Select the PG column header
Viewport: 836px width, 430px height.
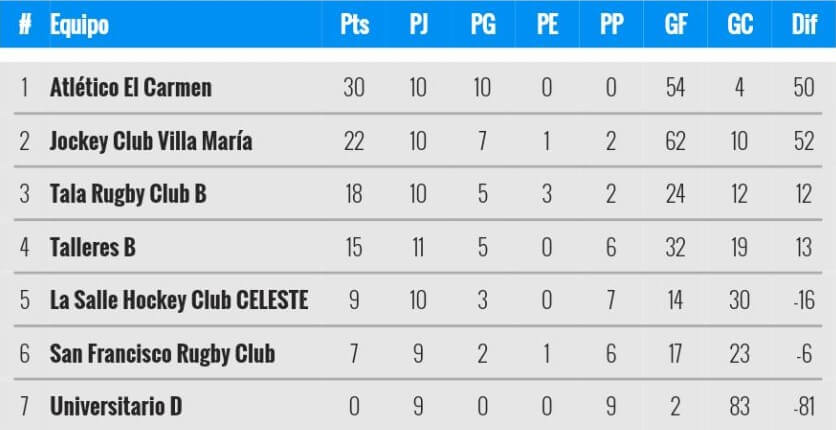point(482,25)
